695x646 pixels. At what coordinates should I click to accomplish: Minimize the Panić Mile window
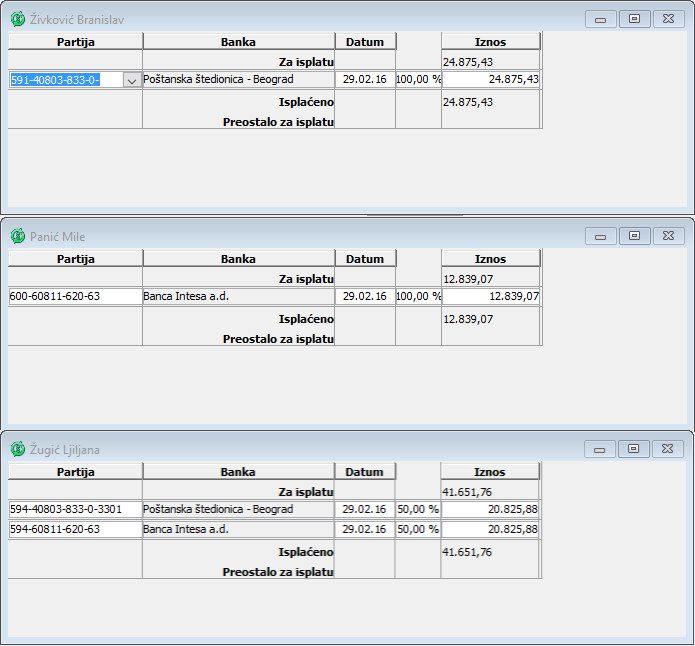tap(600, 236)
